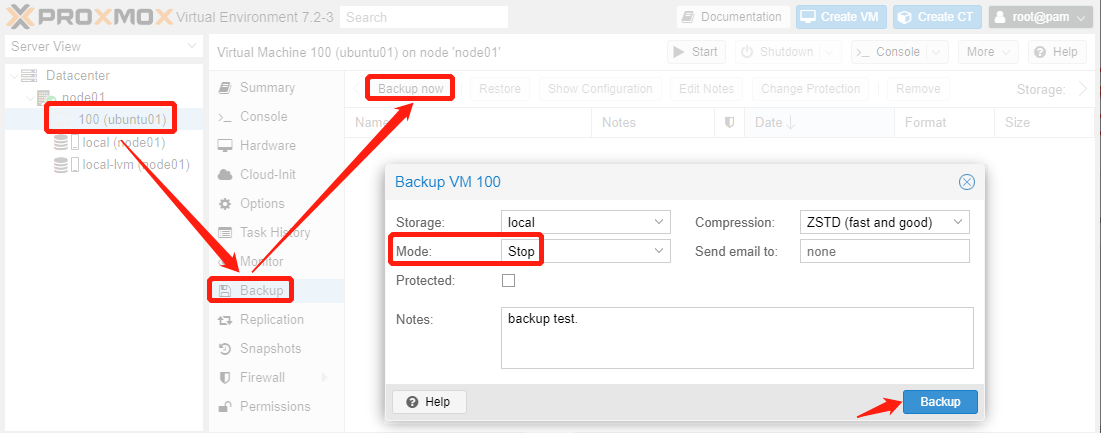Open the Firewall tab
The height and width of the screenshot is (433, 1101).
pos(277,378)
